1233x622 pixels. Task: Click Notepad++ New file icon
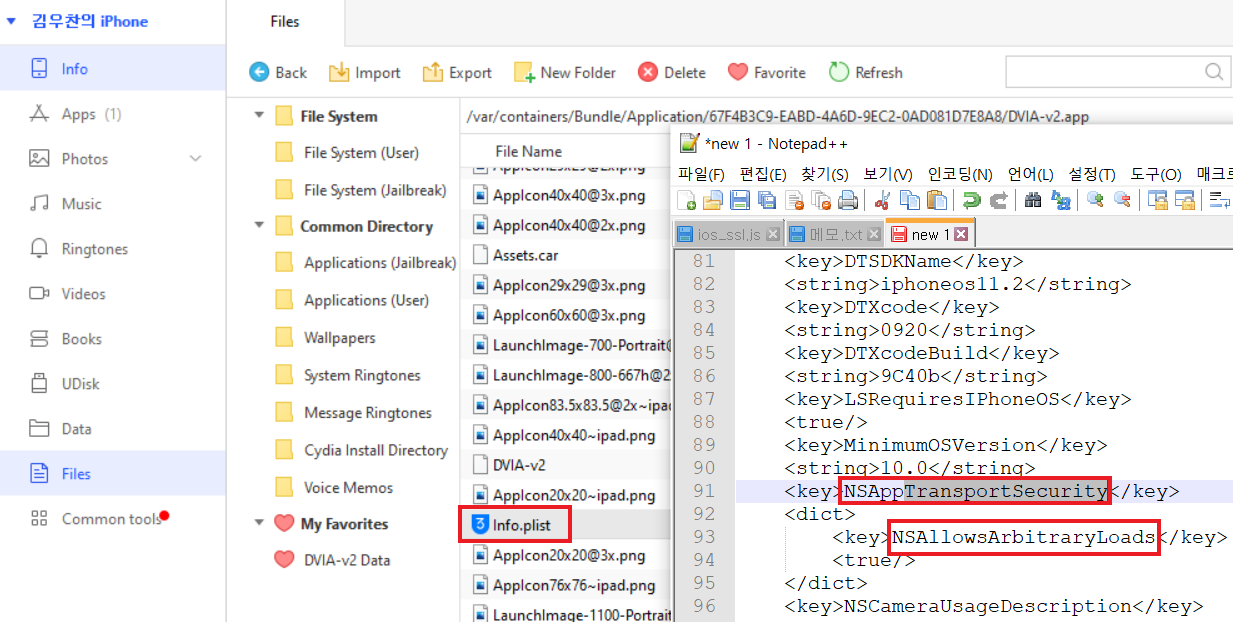point(686,200)
